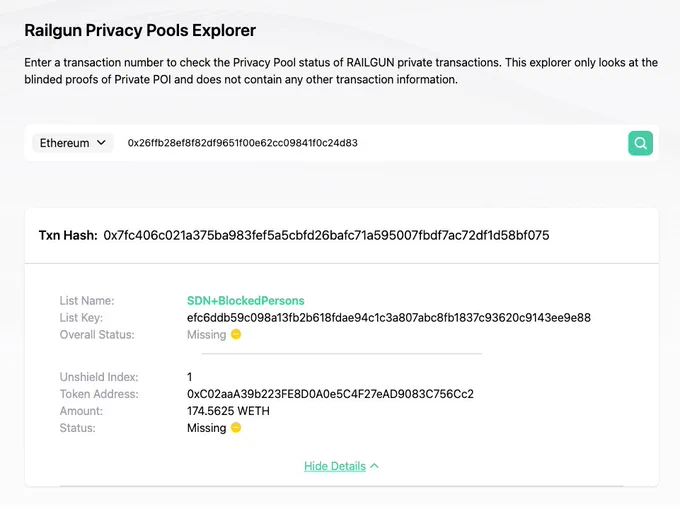The width and height of the screenshot is (680, 509).
Task: Click the transaction number input field
Action: click(x=371, y=143)
